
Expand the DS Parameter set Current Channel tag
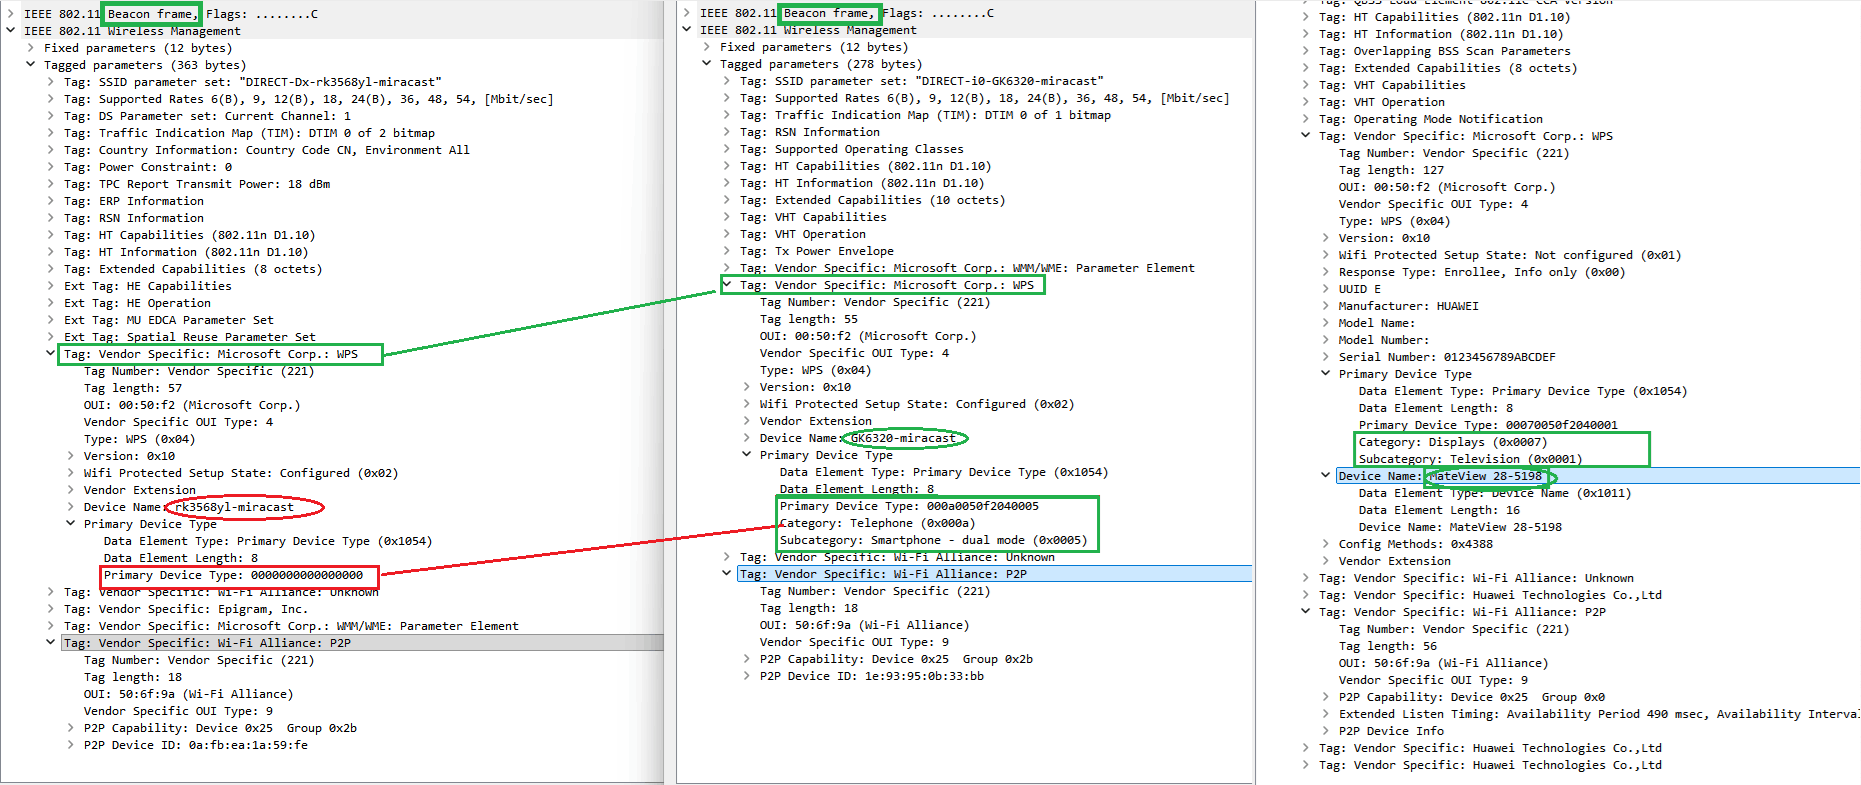pos(51,116)
